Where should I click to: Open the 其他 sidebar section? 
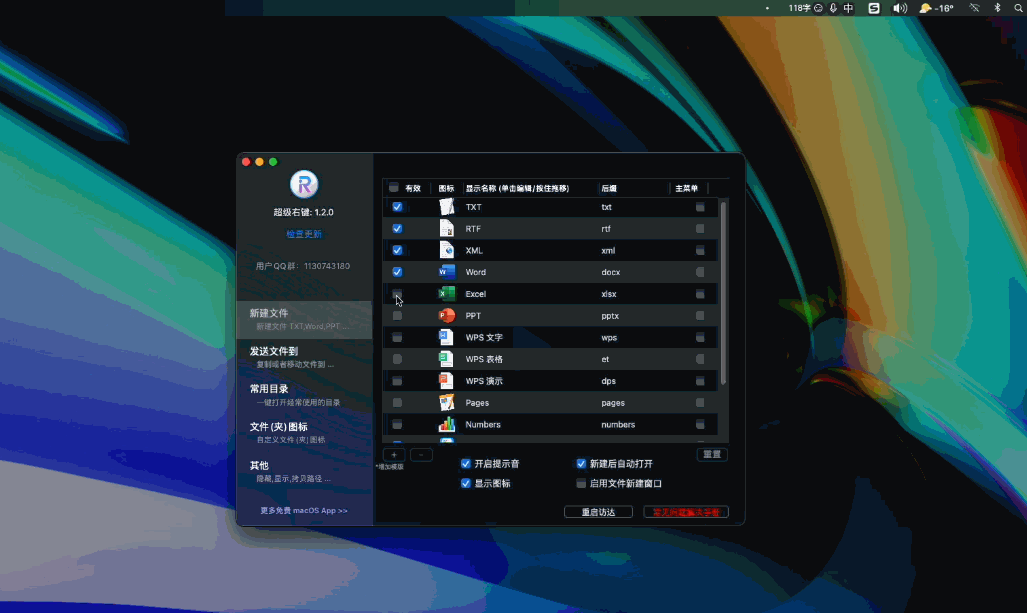[305, 471]
